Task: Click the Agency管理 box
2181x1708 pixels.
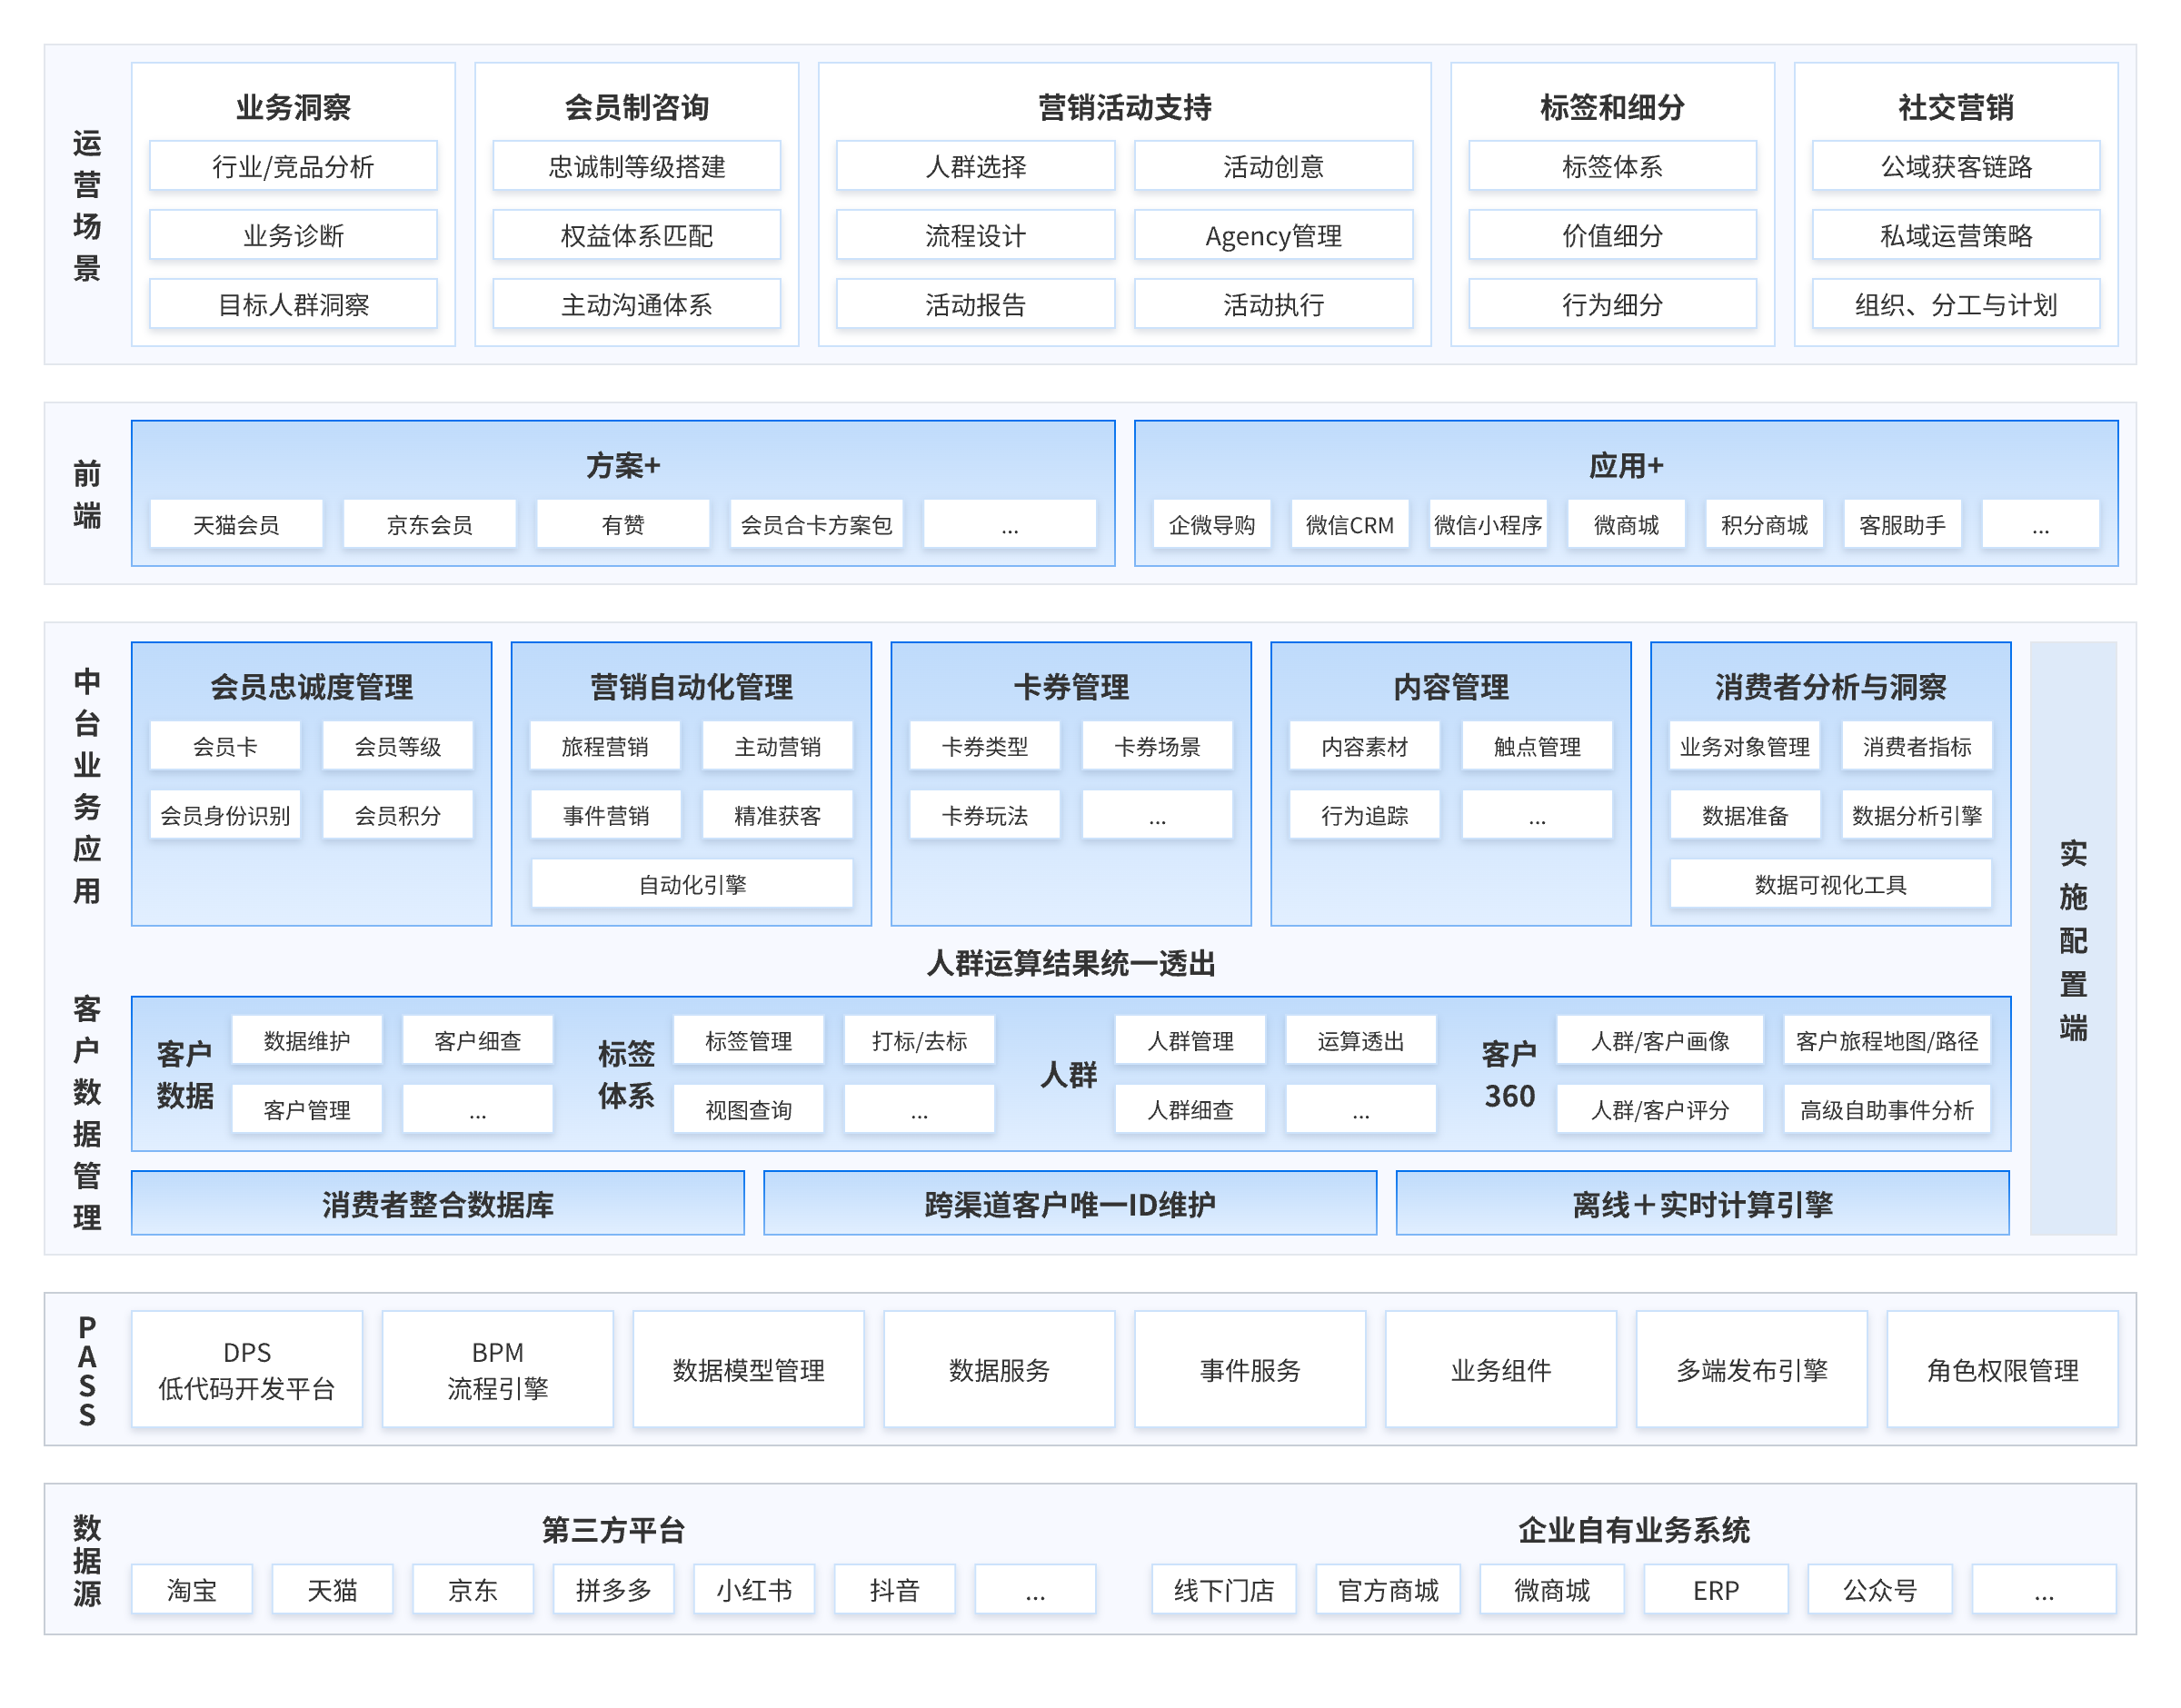Action: [1272, 236]
